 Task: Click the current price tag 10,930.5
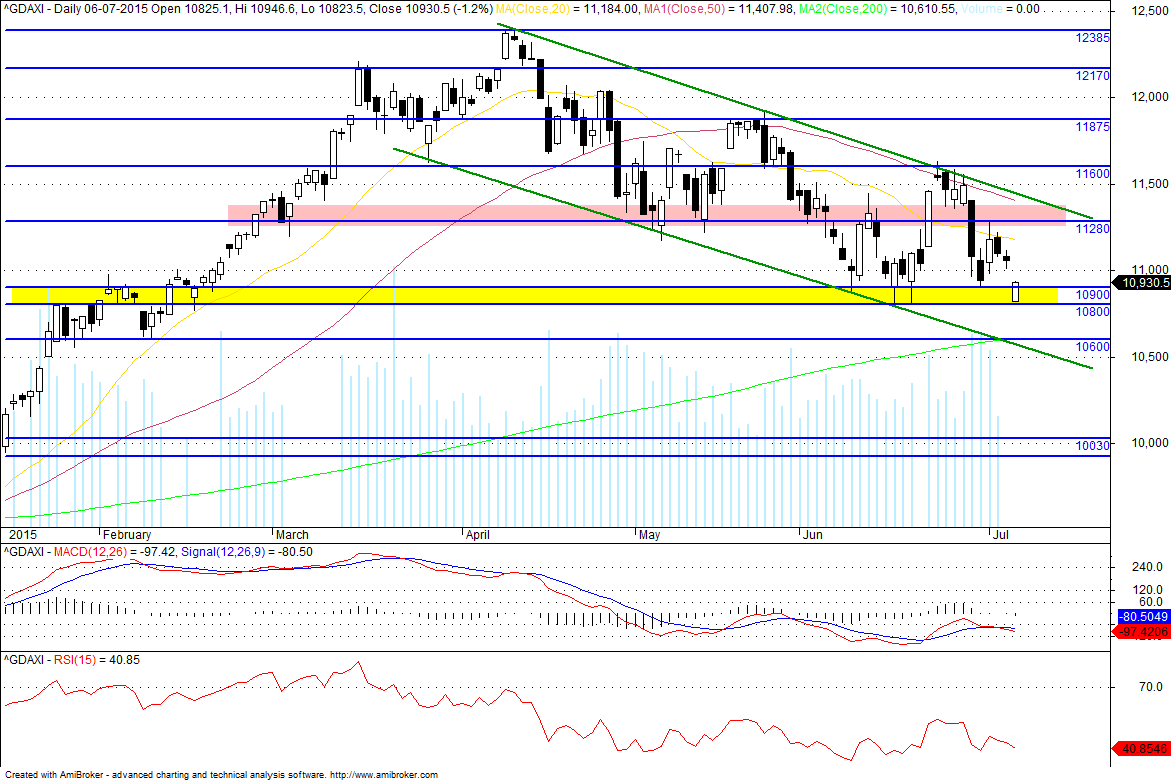tap(1143, 283)
